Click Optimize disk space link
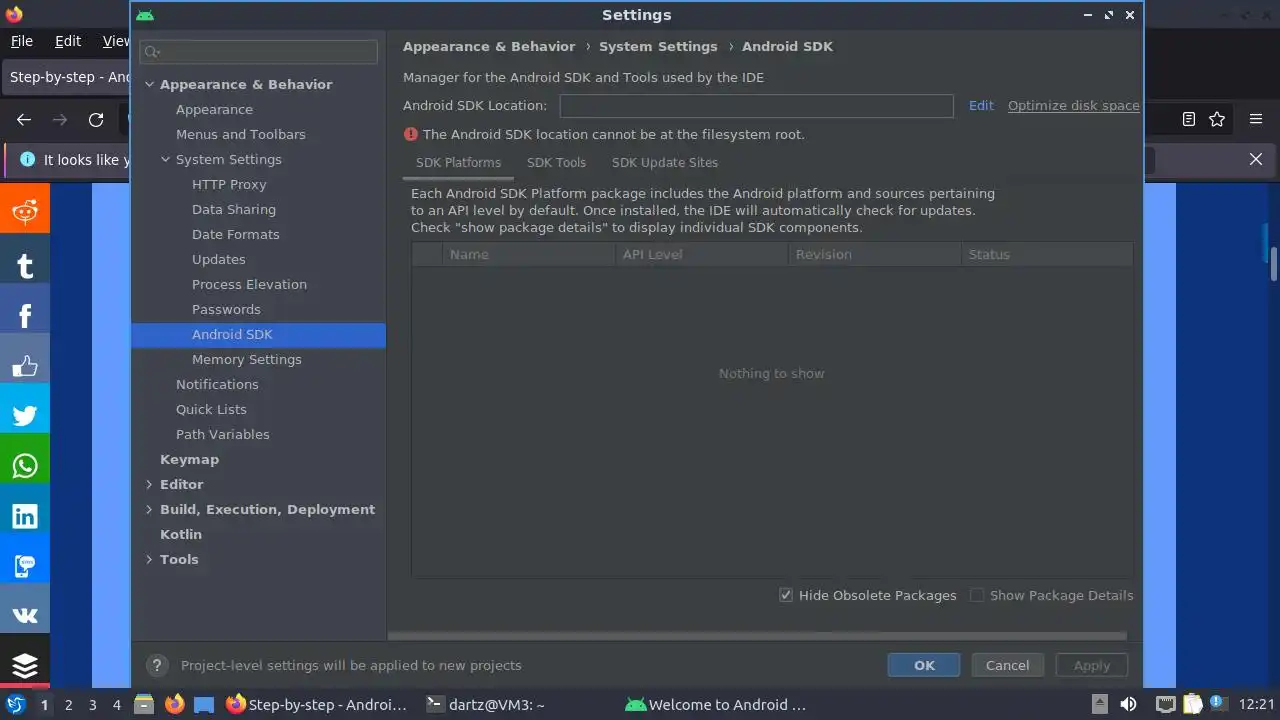The image size is (1280, 720). [x=1073, y=105]
